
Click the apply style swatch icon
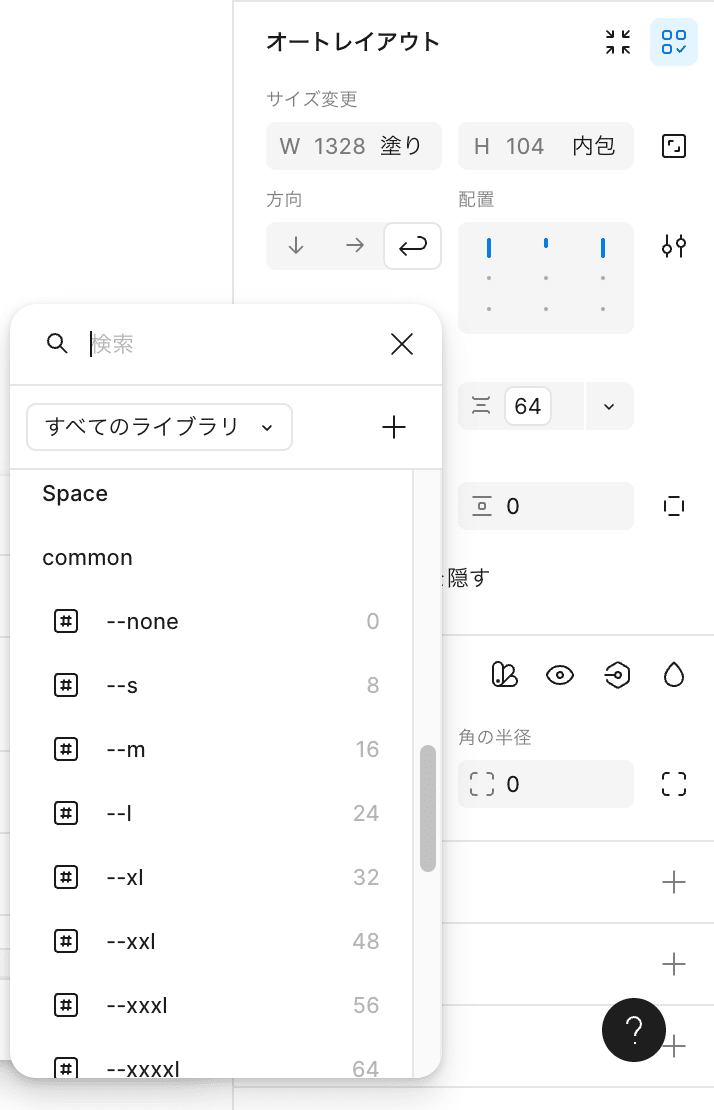coord(504,675)
